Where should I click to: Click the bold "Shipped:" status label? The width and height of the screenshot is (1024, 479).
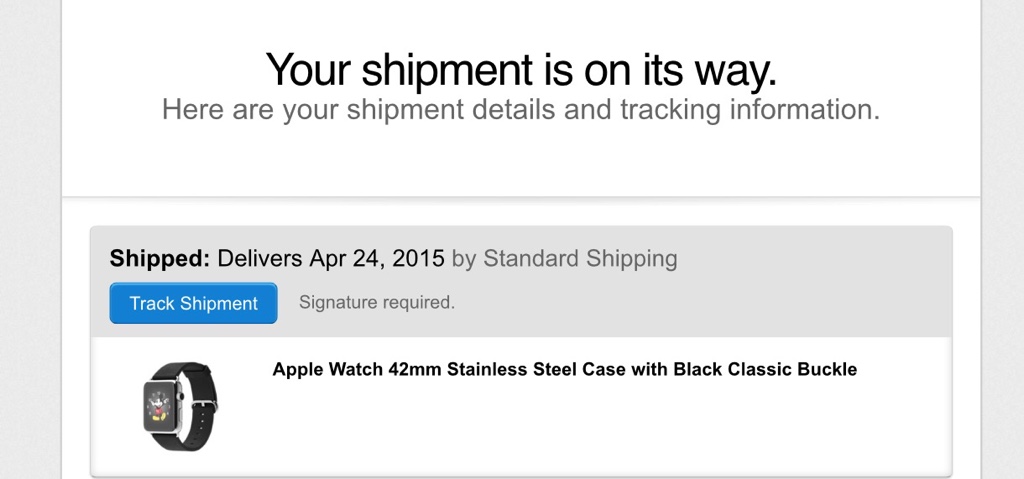(160, 259)
